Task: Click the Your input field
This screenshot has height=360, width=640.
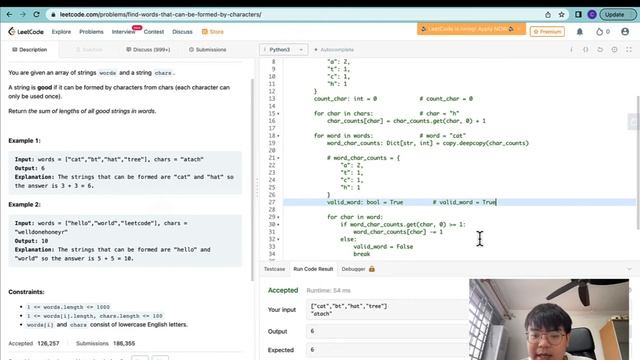Action: 387,310
